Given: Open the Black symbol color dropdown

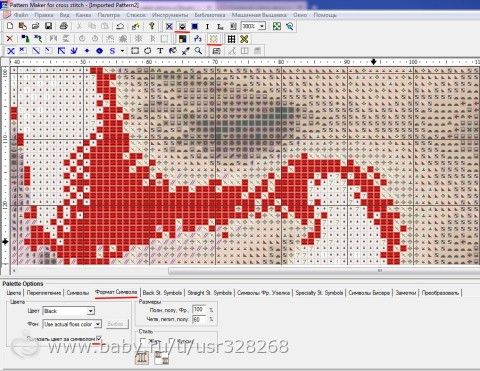Looking at the screenshot, I should point(90,311).
